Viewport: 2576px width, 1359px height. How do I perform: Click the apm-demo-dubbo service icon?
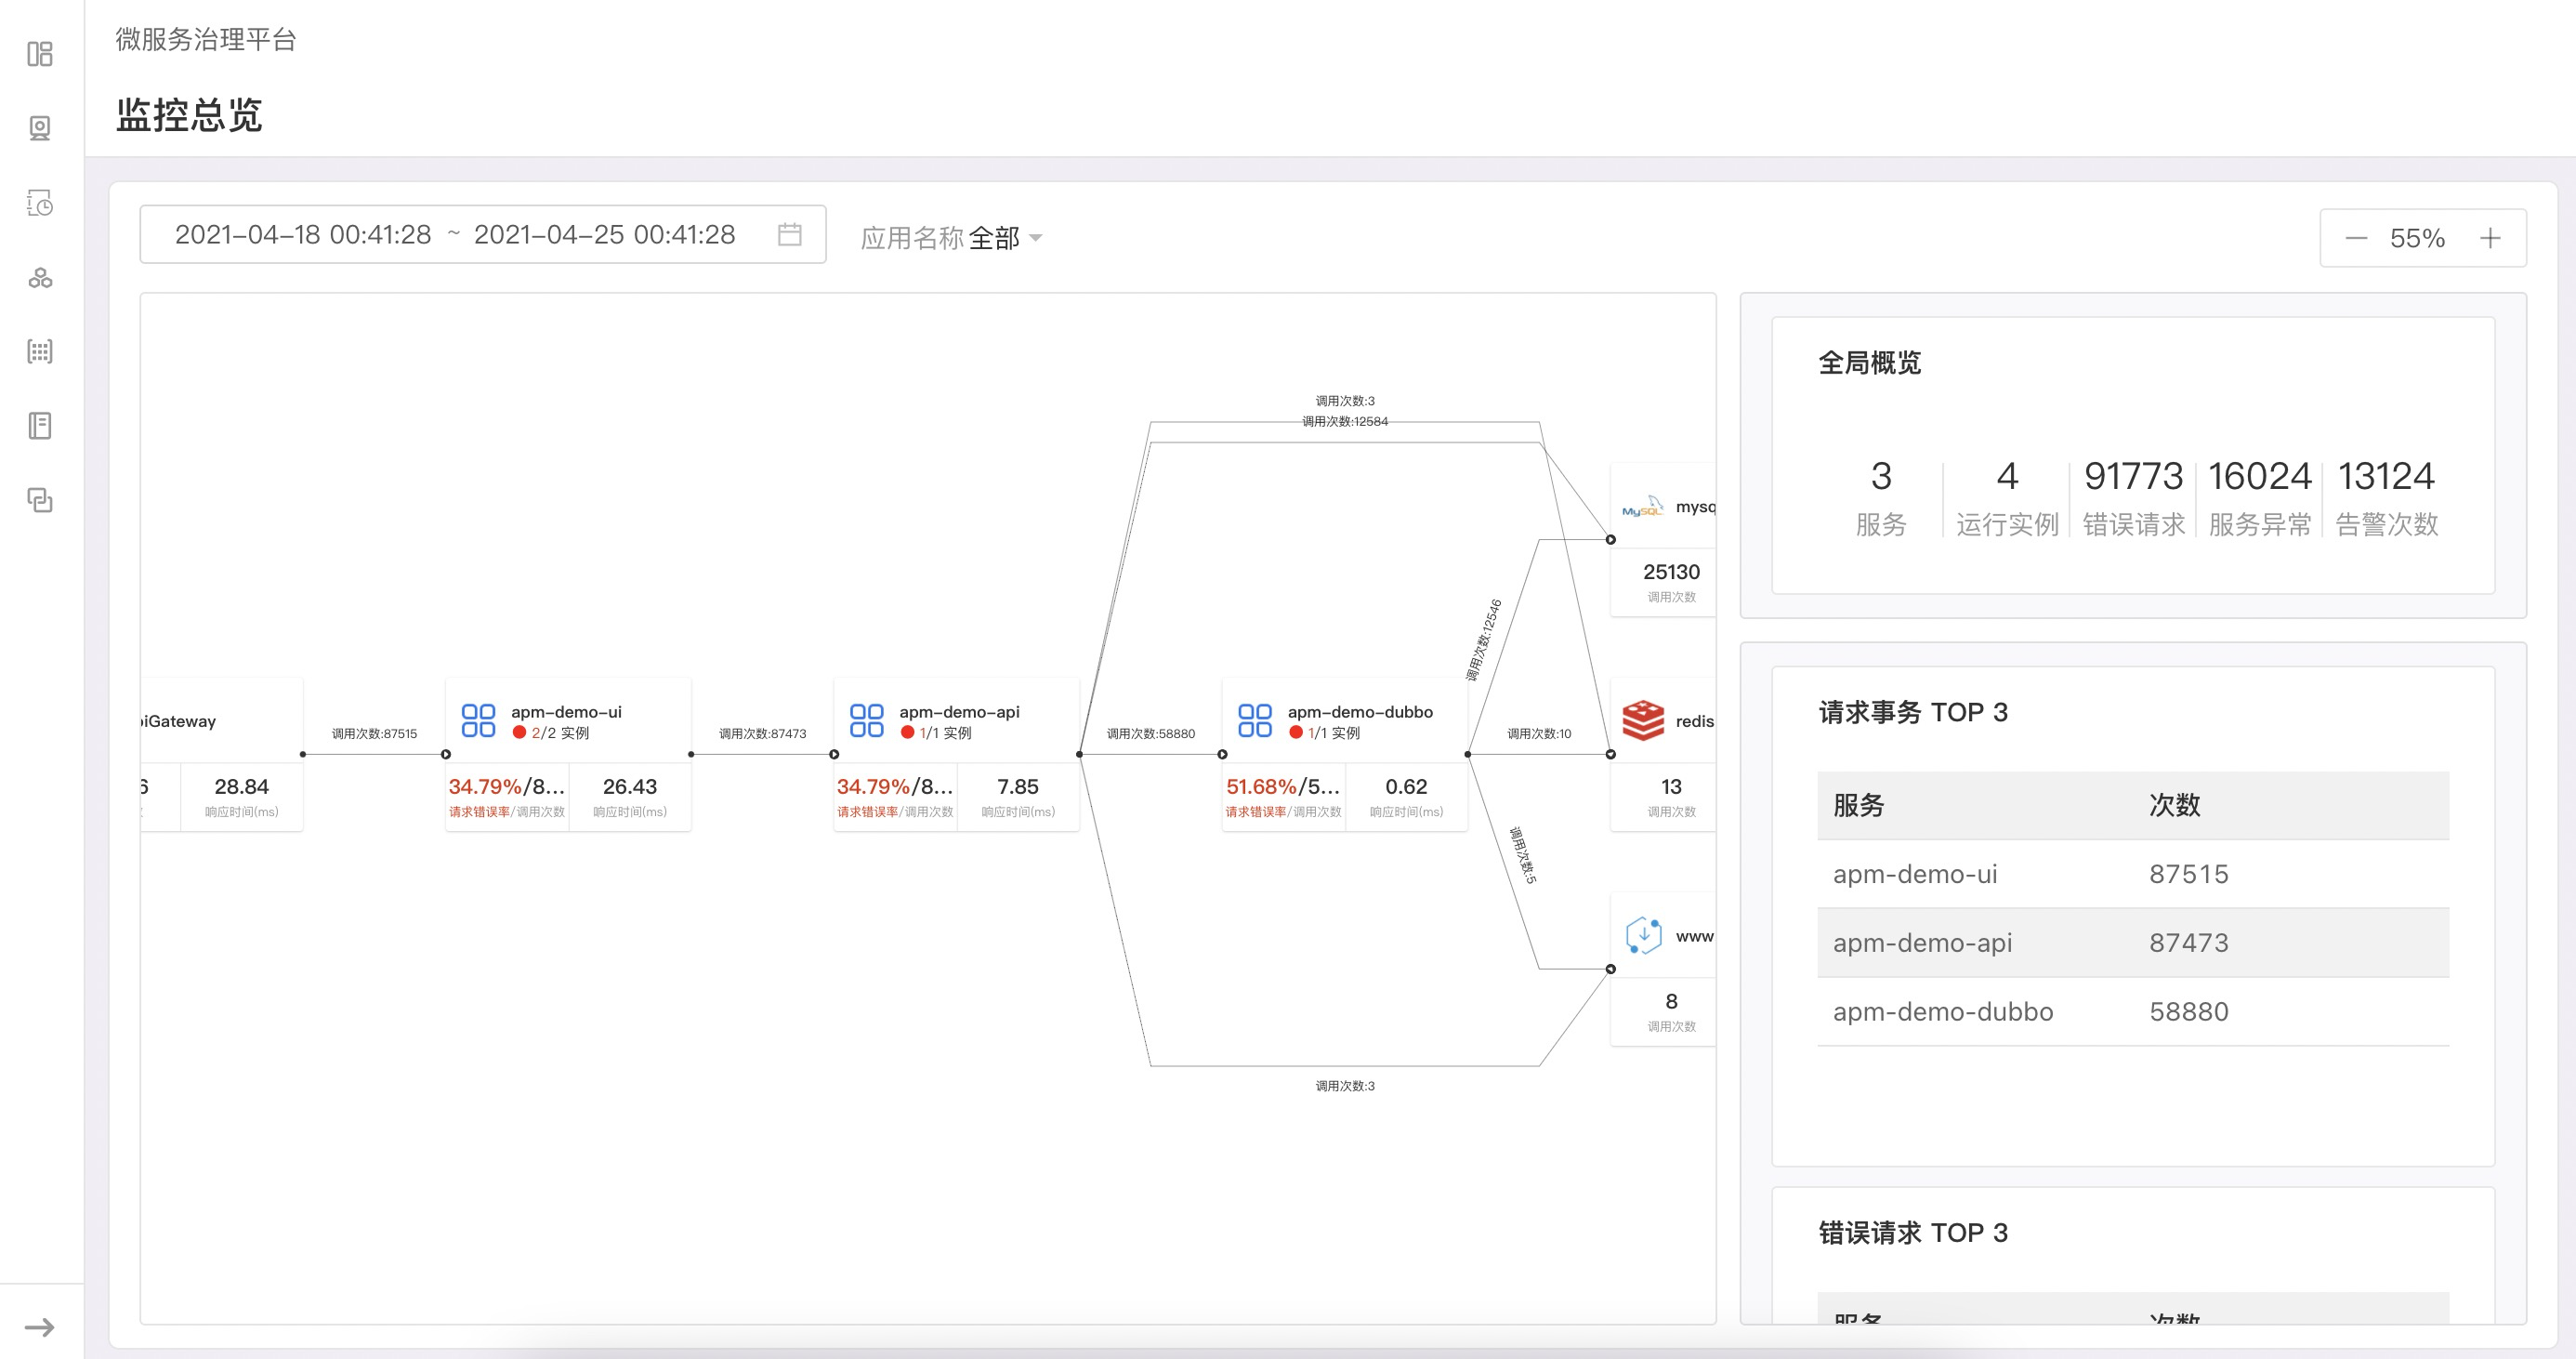pyautogui.click(x=1255, y=720)
